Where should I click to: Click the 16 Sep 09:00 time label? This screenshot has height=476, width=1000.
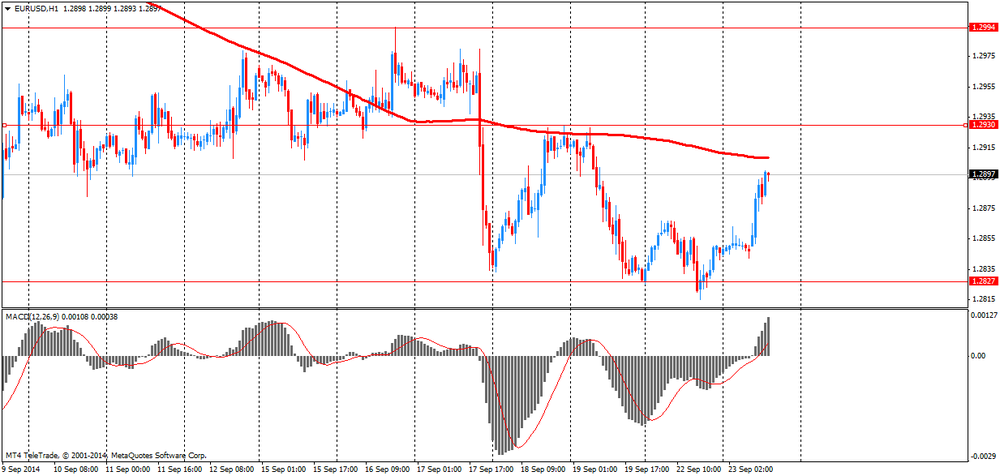pos(388,469)
